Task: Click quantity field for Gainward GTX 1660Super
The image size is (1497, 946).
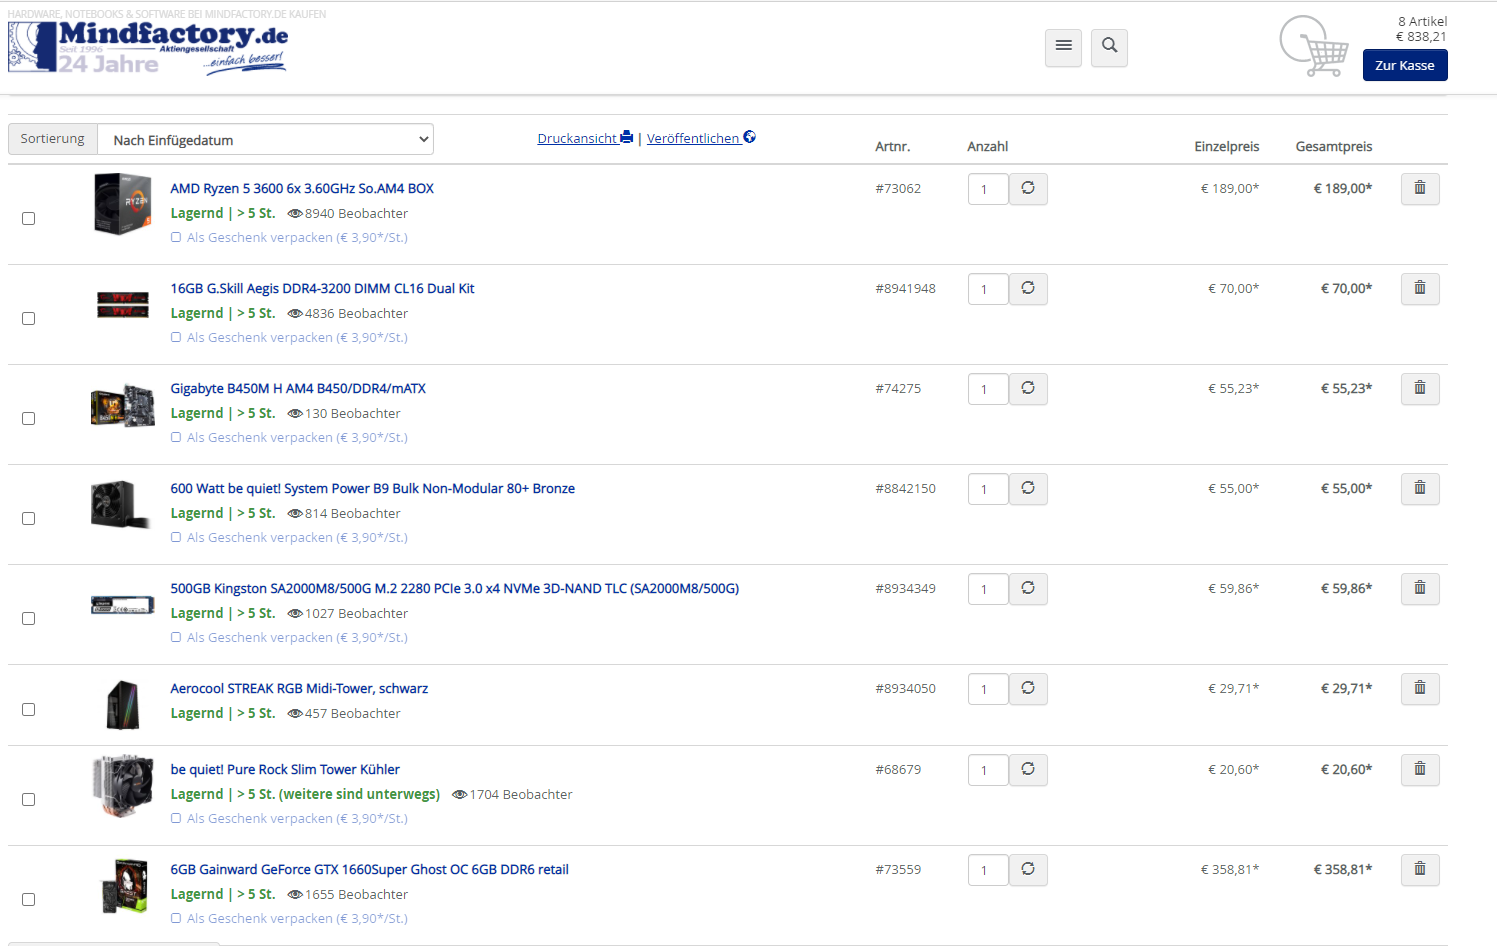Action: point(988,870)
